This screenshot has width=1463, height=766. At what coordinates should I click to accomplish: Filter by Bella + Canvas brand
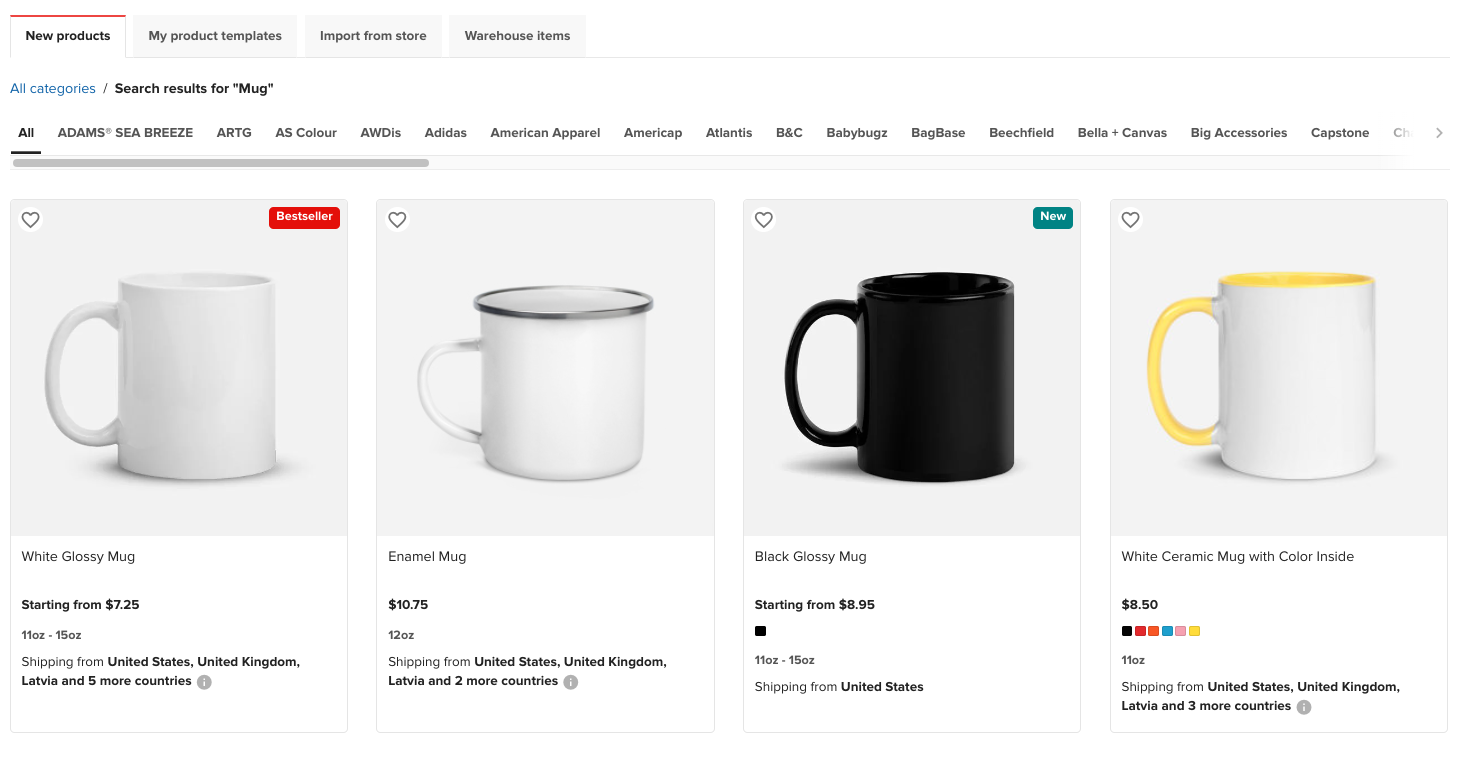point(1122,133)
